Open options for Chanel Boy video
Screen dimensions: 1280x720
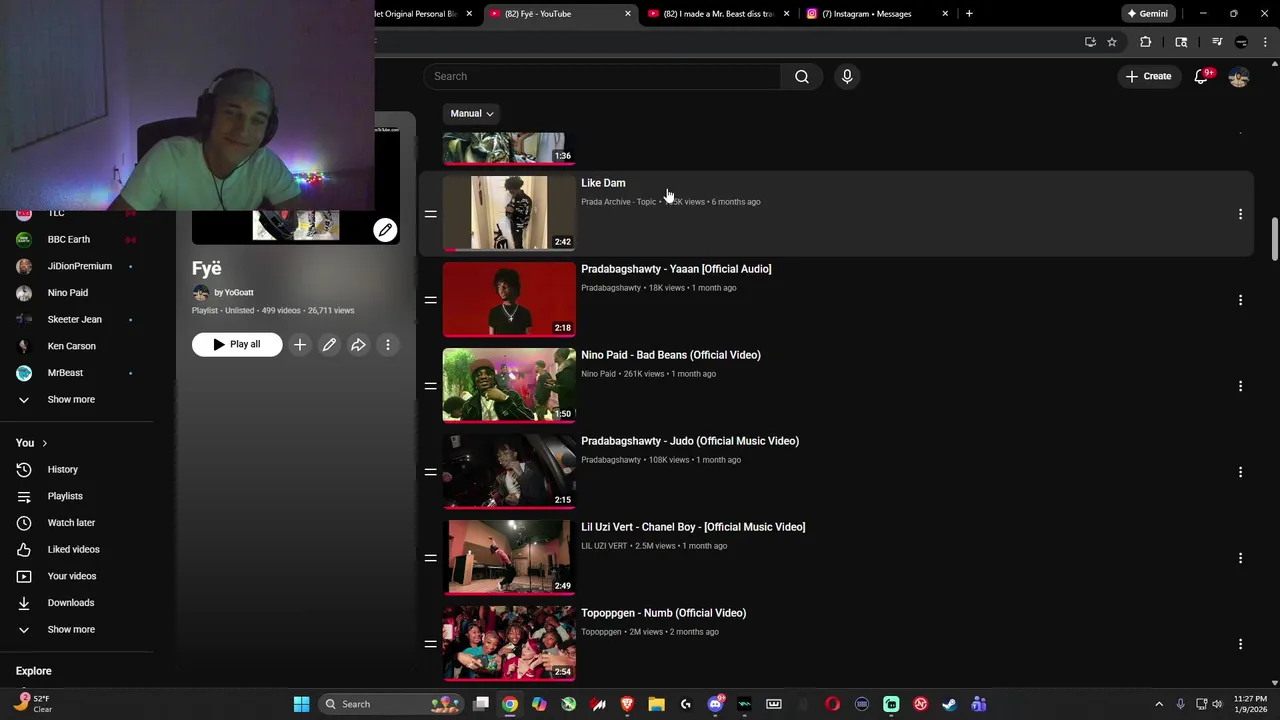click(x=1240, y=558)
